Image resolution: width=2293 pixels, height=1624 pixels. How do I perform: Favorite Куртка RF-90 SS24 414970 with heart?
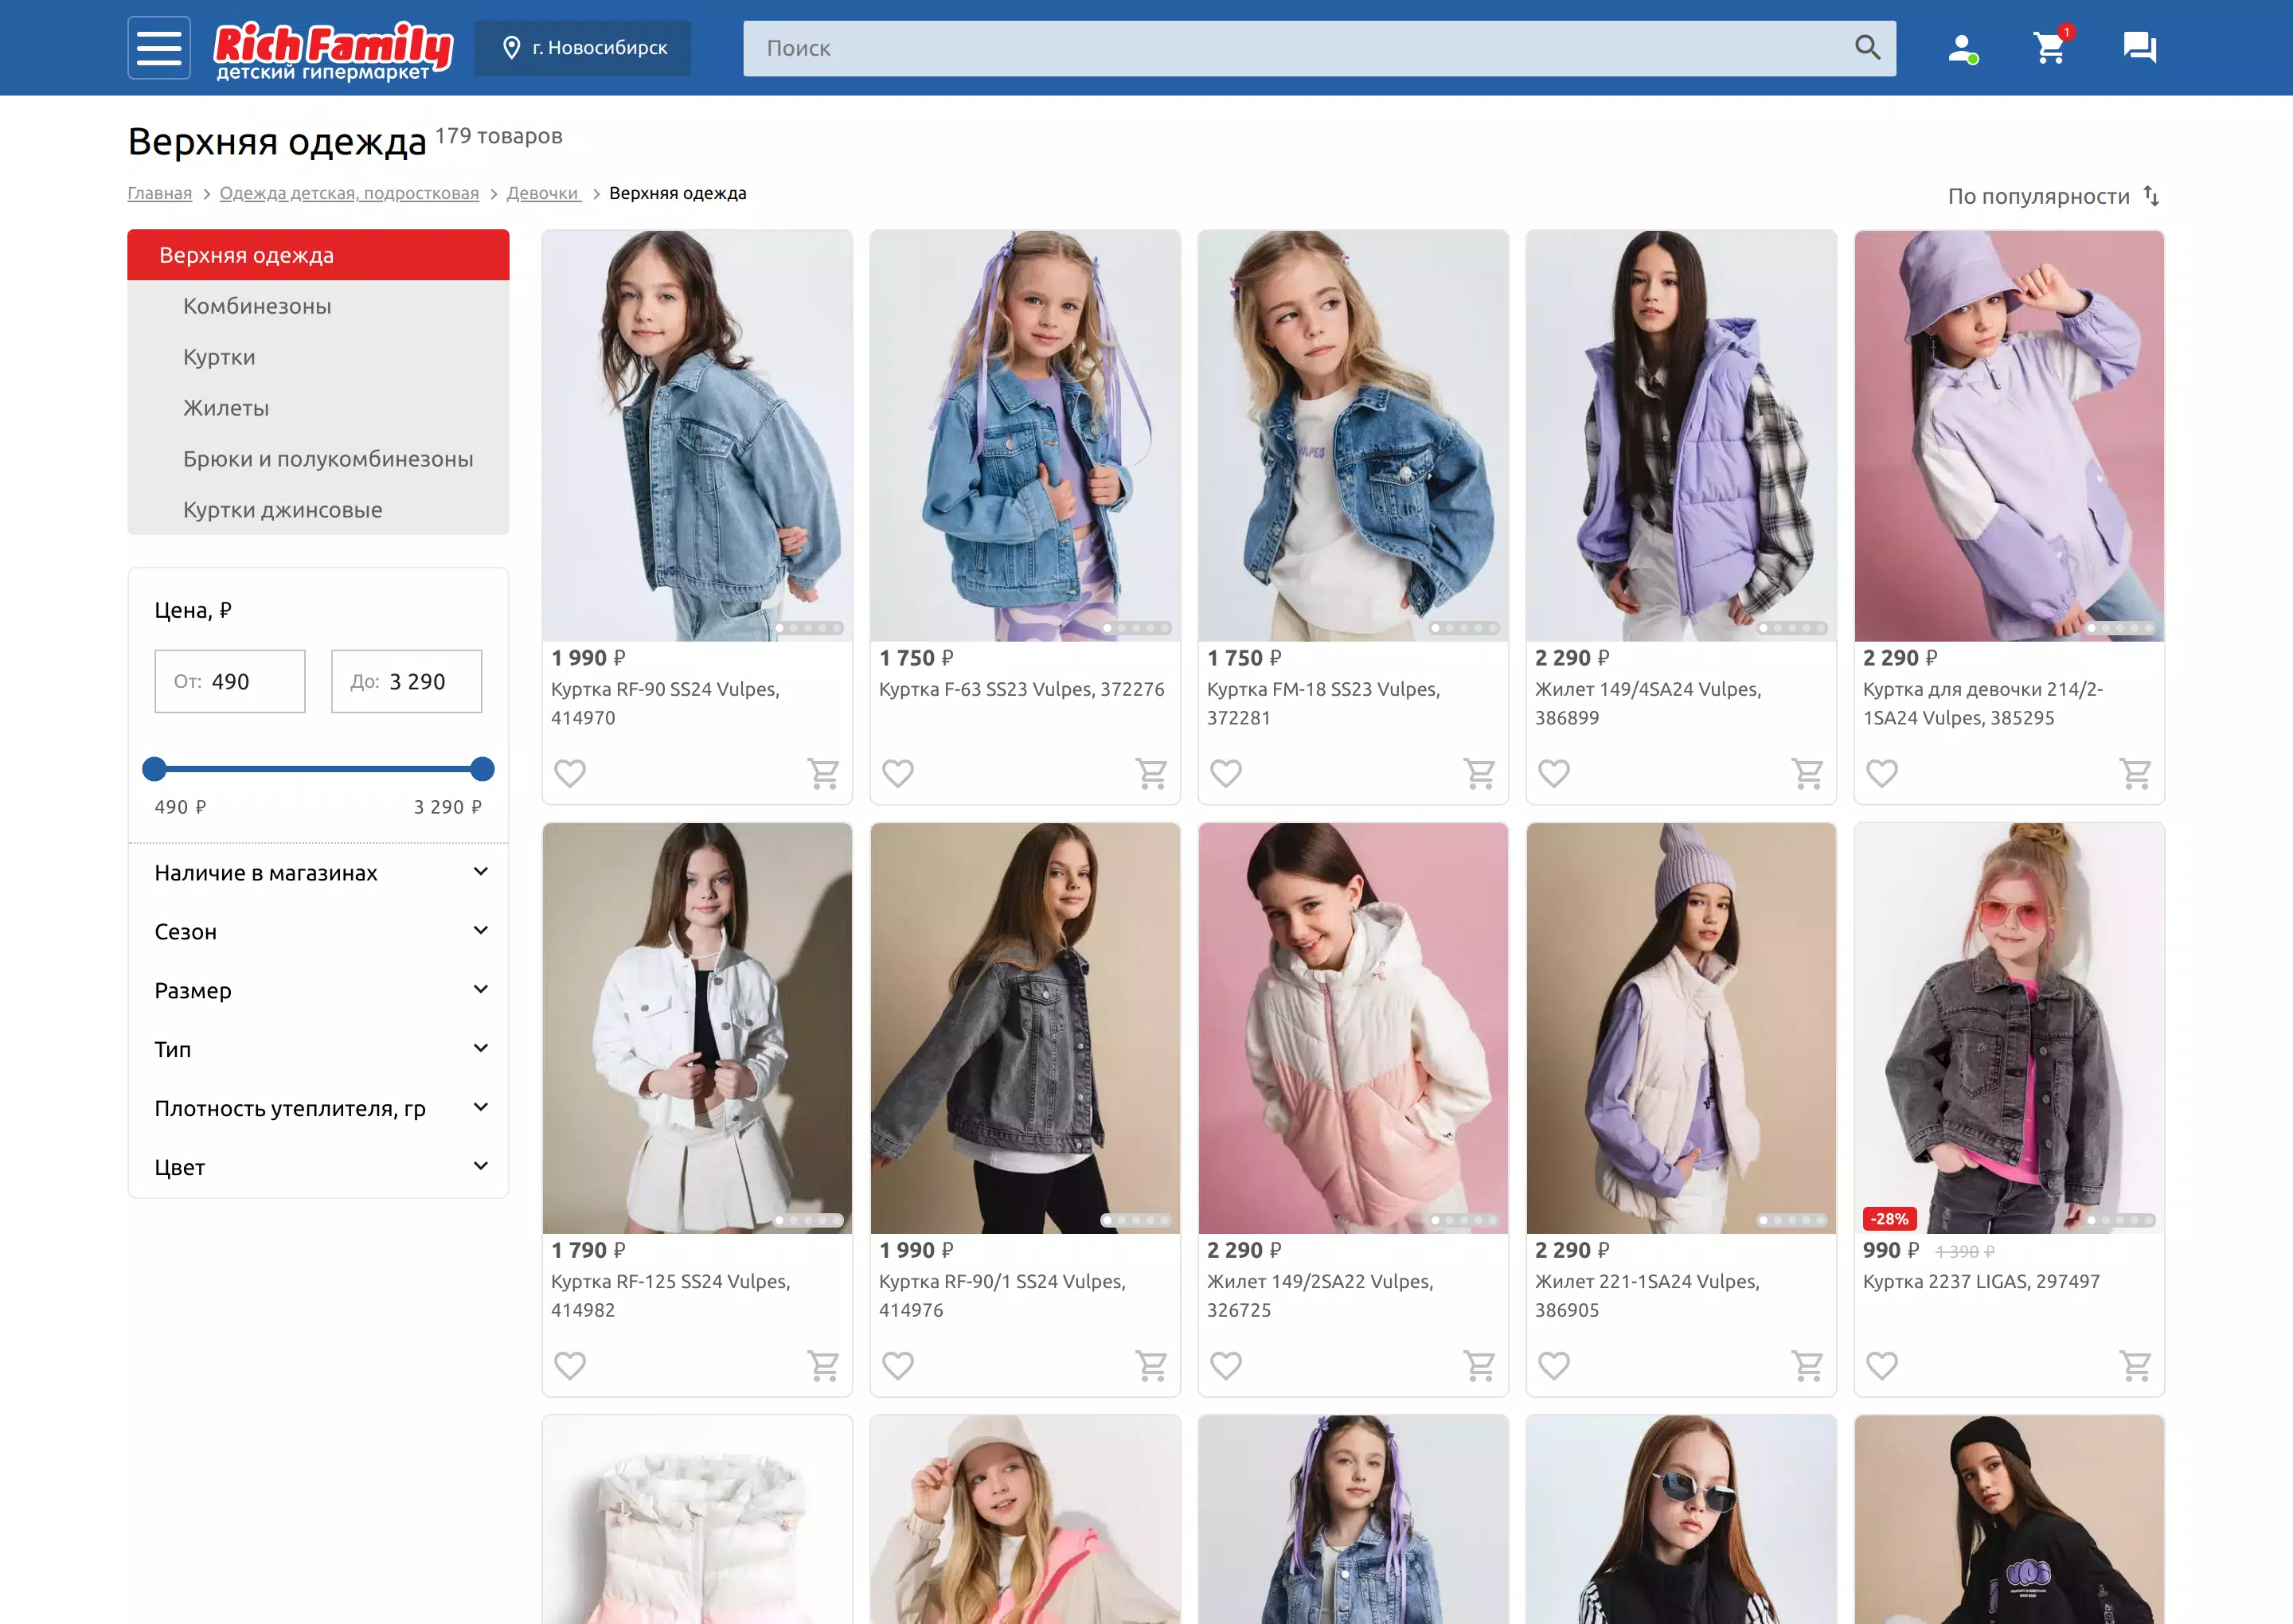[570, 773]
